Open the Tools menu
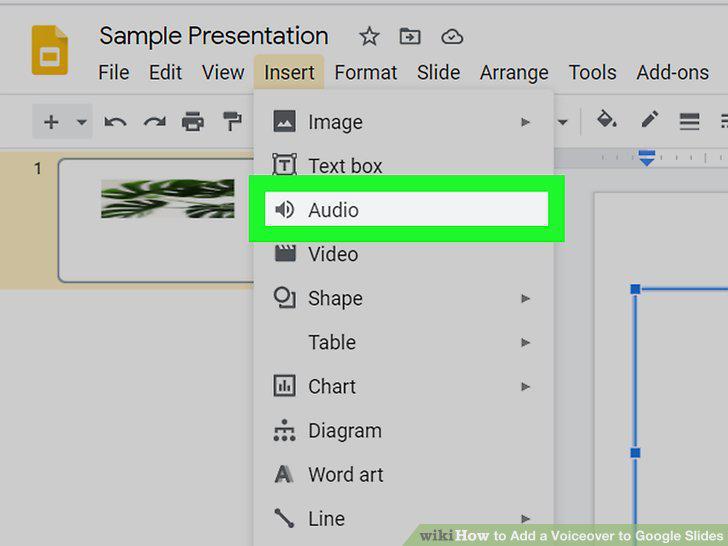 [592, 72]
